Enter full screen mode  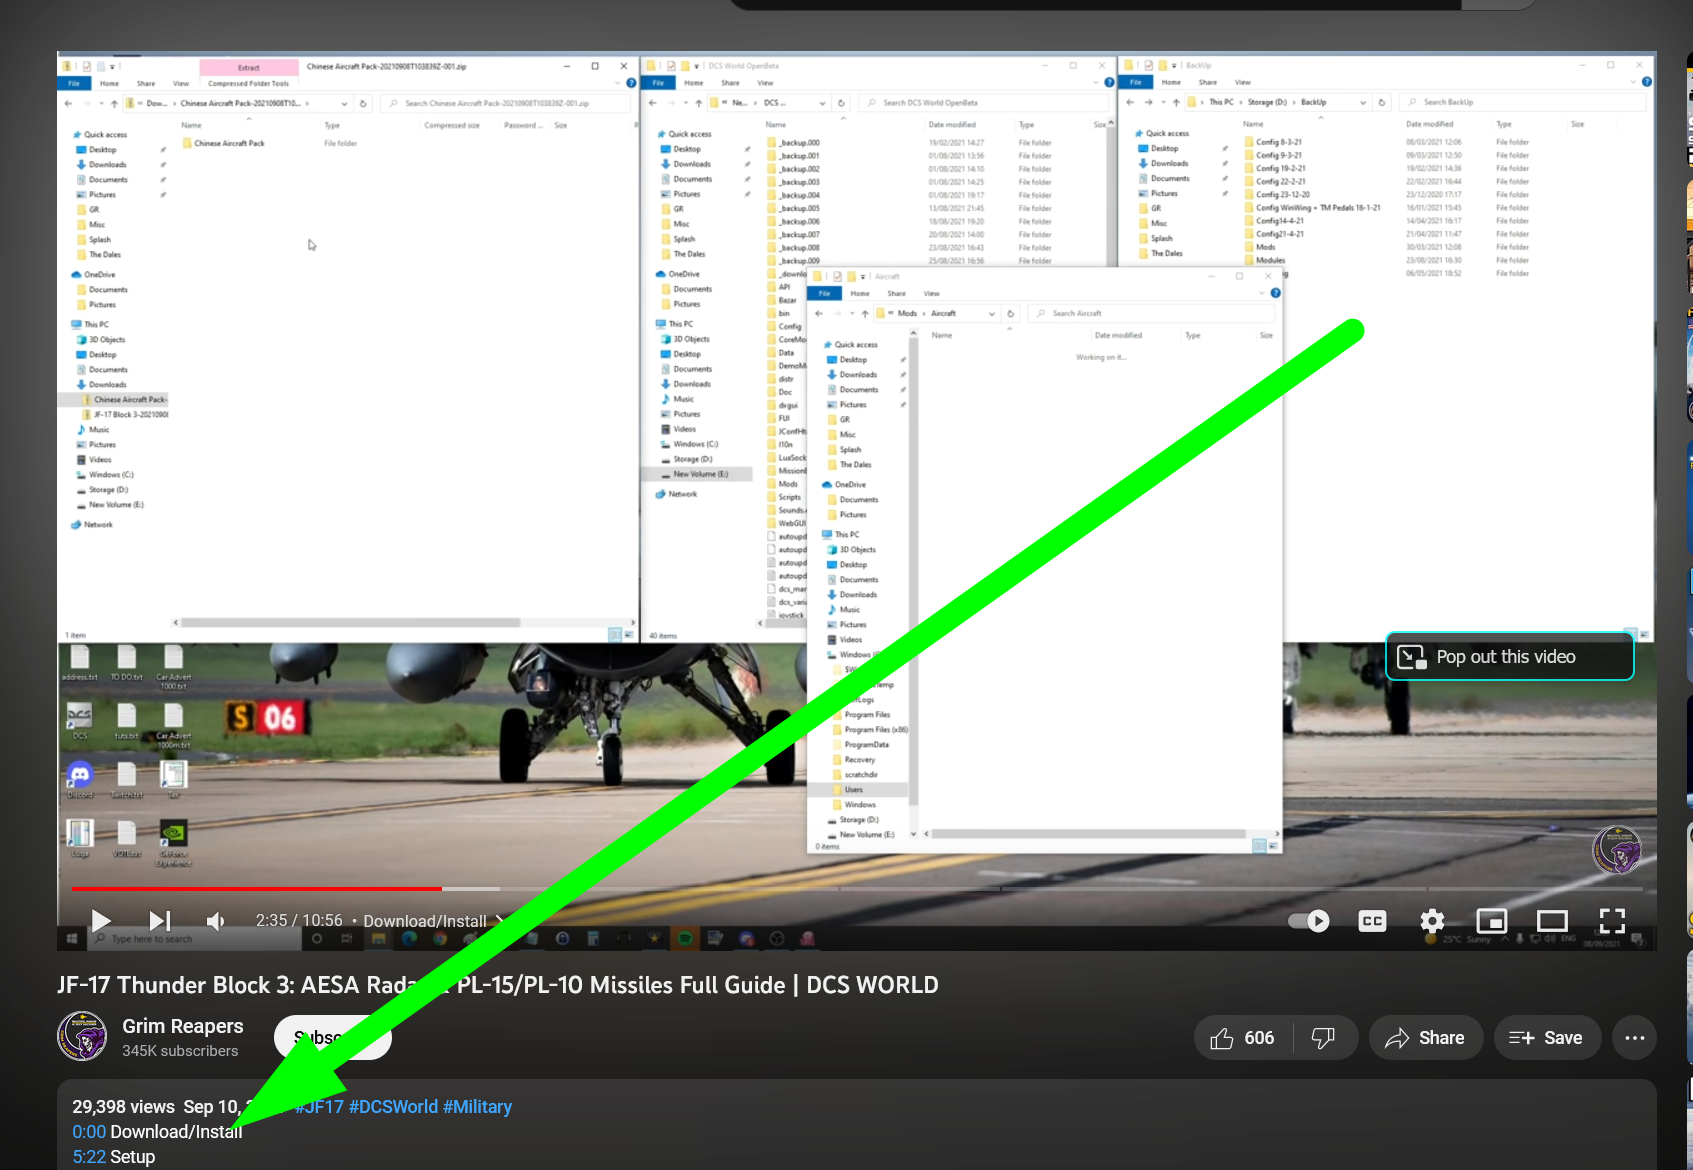(1612, 921)
